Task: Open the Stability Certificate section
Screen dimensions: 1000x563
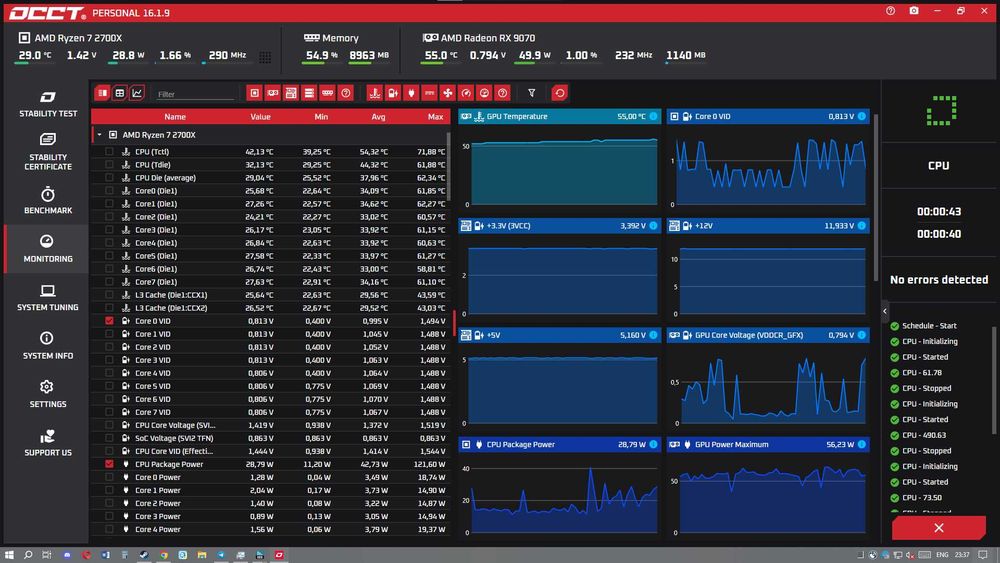Action: [x=48, y=152]
